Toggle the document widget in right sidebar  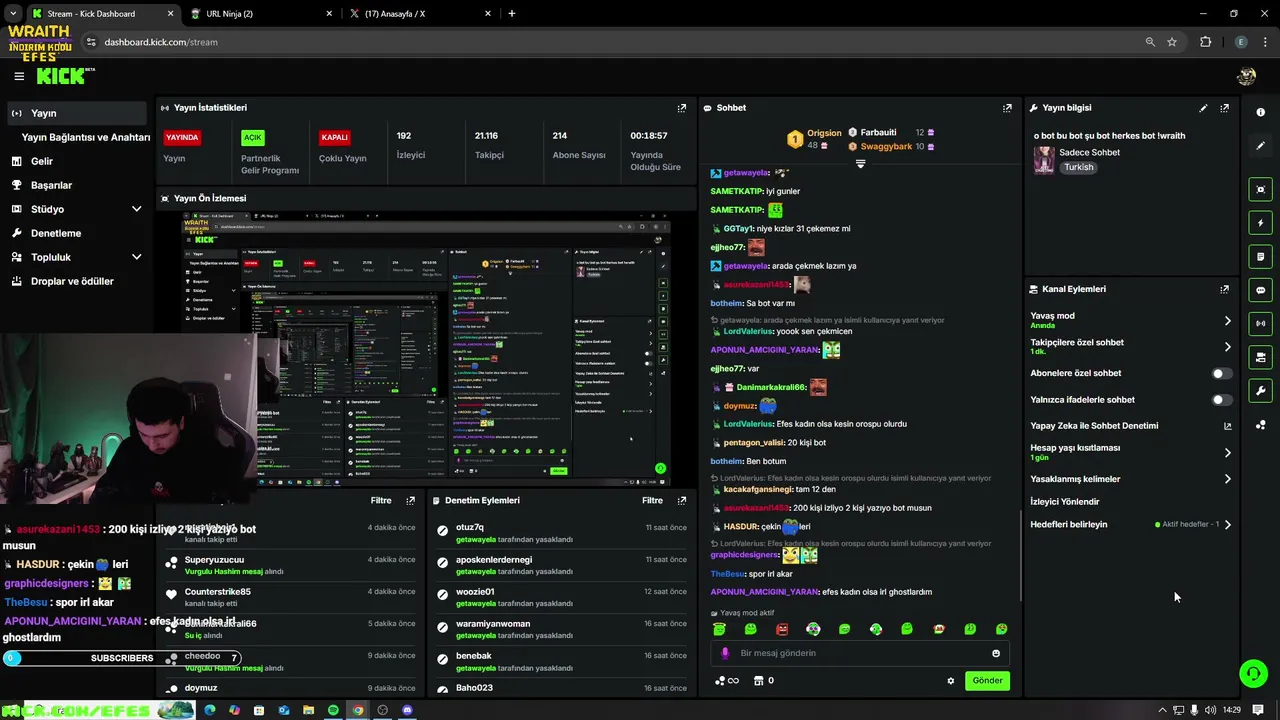pyautogui.click(x=1260, y=257)
